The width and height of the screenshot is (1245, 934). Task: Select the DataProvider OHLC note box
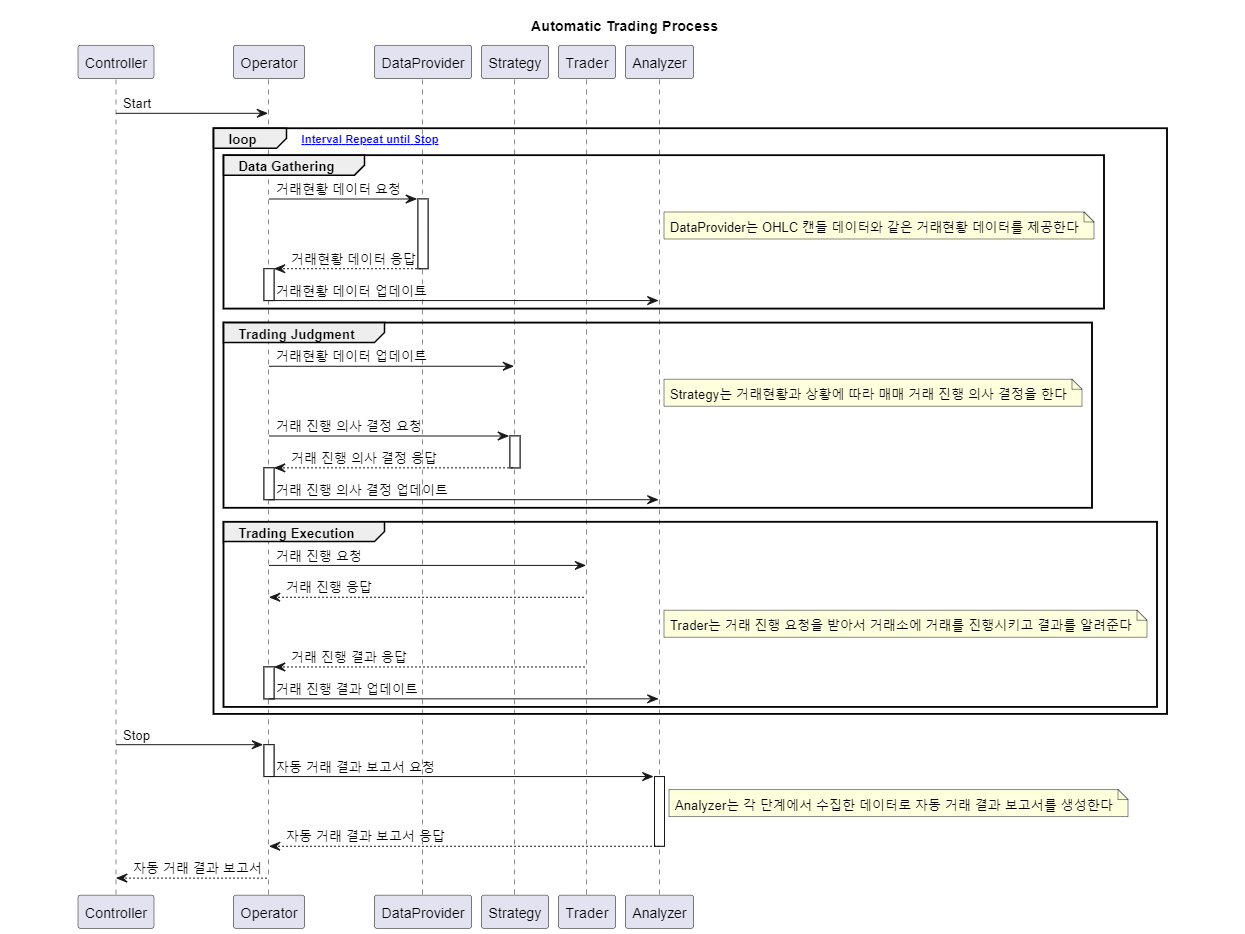(878, 226)
